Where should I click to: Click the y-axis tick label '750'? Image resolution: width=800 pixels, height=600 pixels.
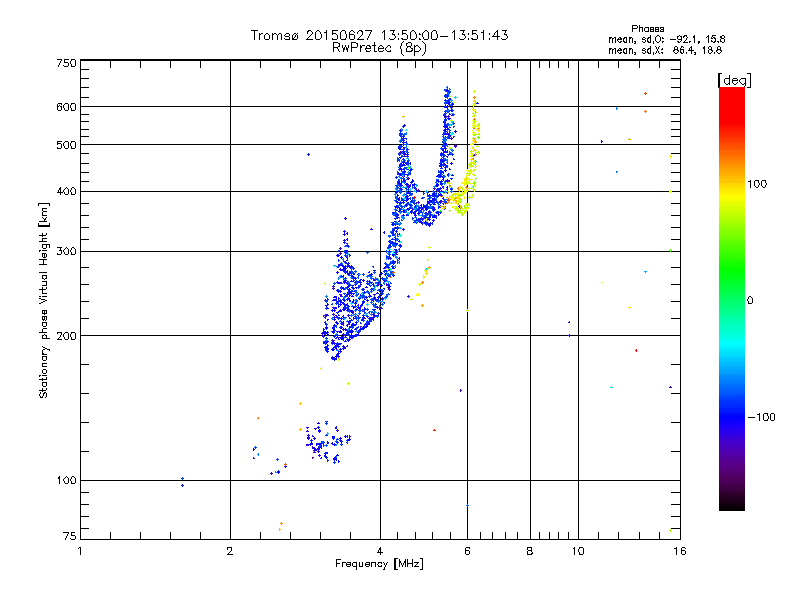click(x=66, y=63)
